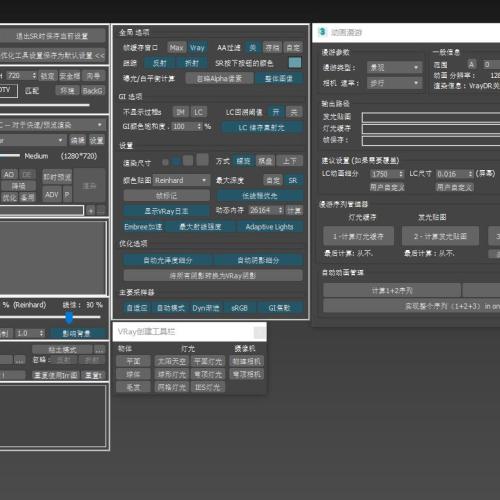
Task: Select the Max frame buffer option
Action: (177, 48)
